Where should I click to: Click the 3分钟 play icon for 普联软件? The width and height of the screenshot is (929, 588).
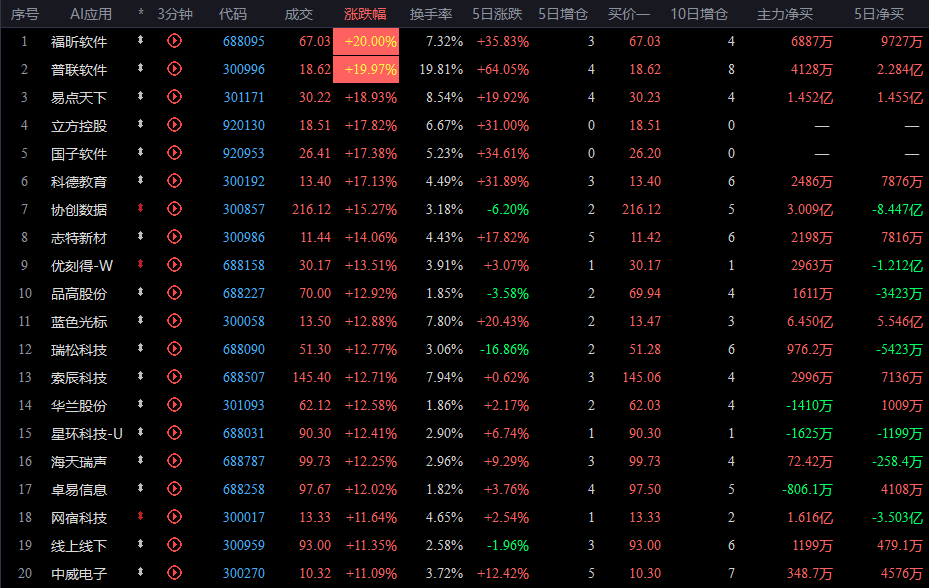[x=174, y=69]
